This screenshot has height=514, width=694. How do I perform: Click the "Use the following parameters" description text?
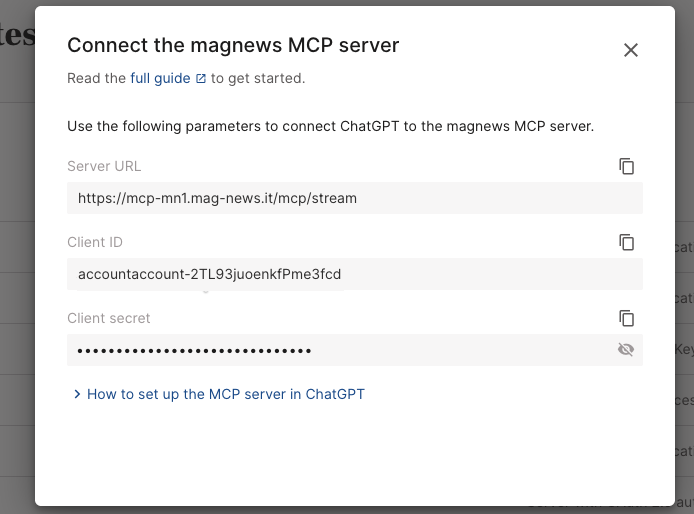pos(330,126)
